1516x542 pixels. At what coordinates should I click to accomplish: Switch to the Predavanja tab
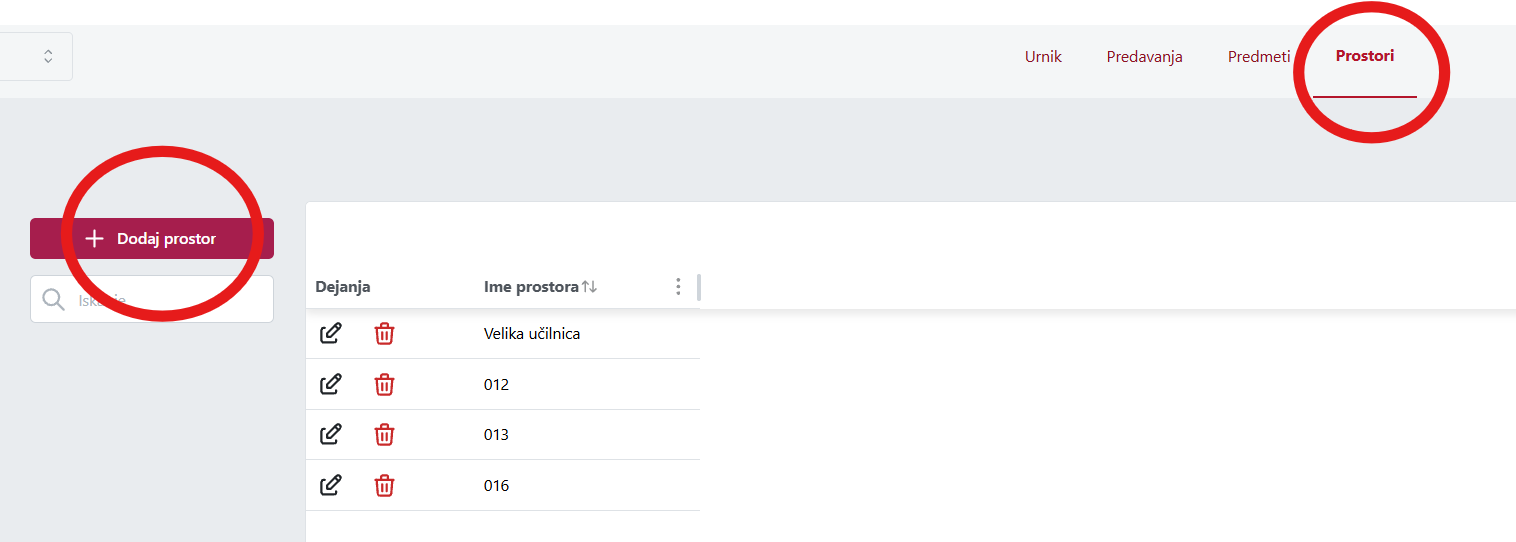(1144, 56)
